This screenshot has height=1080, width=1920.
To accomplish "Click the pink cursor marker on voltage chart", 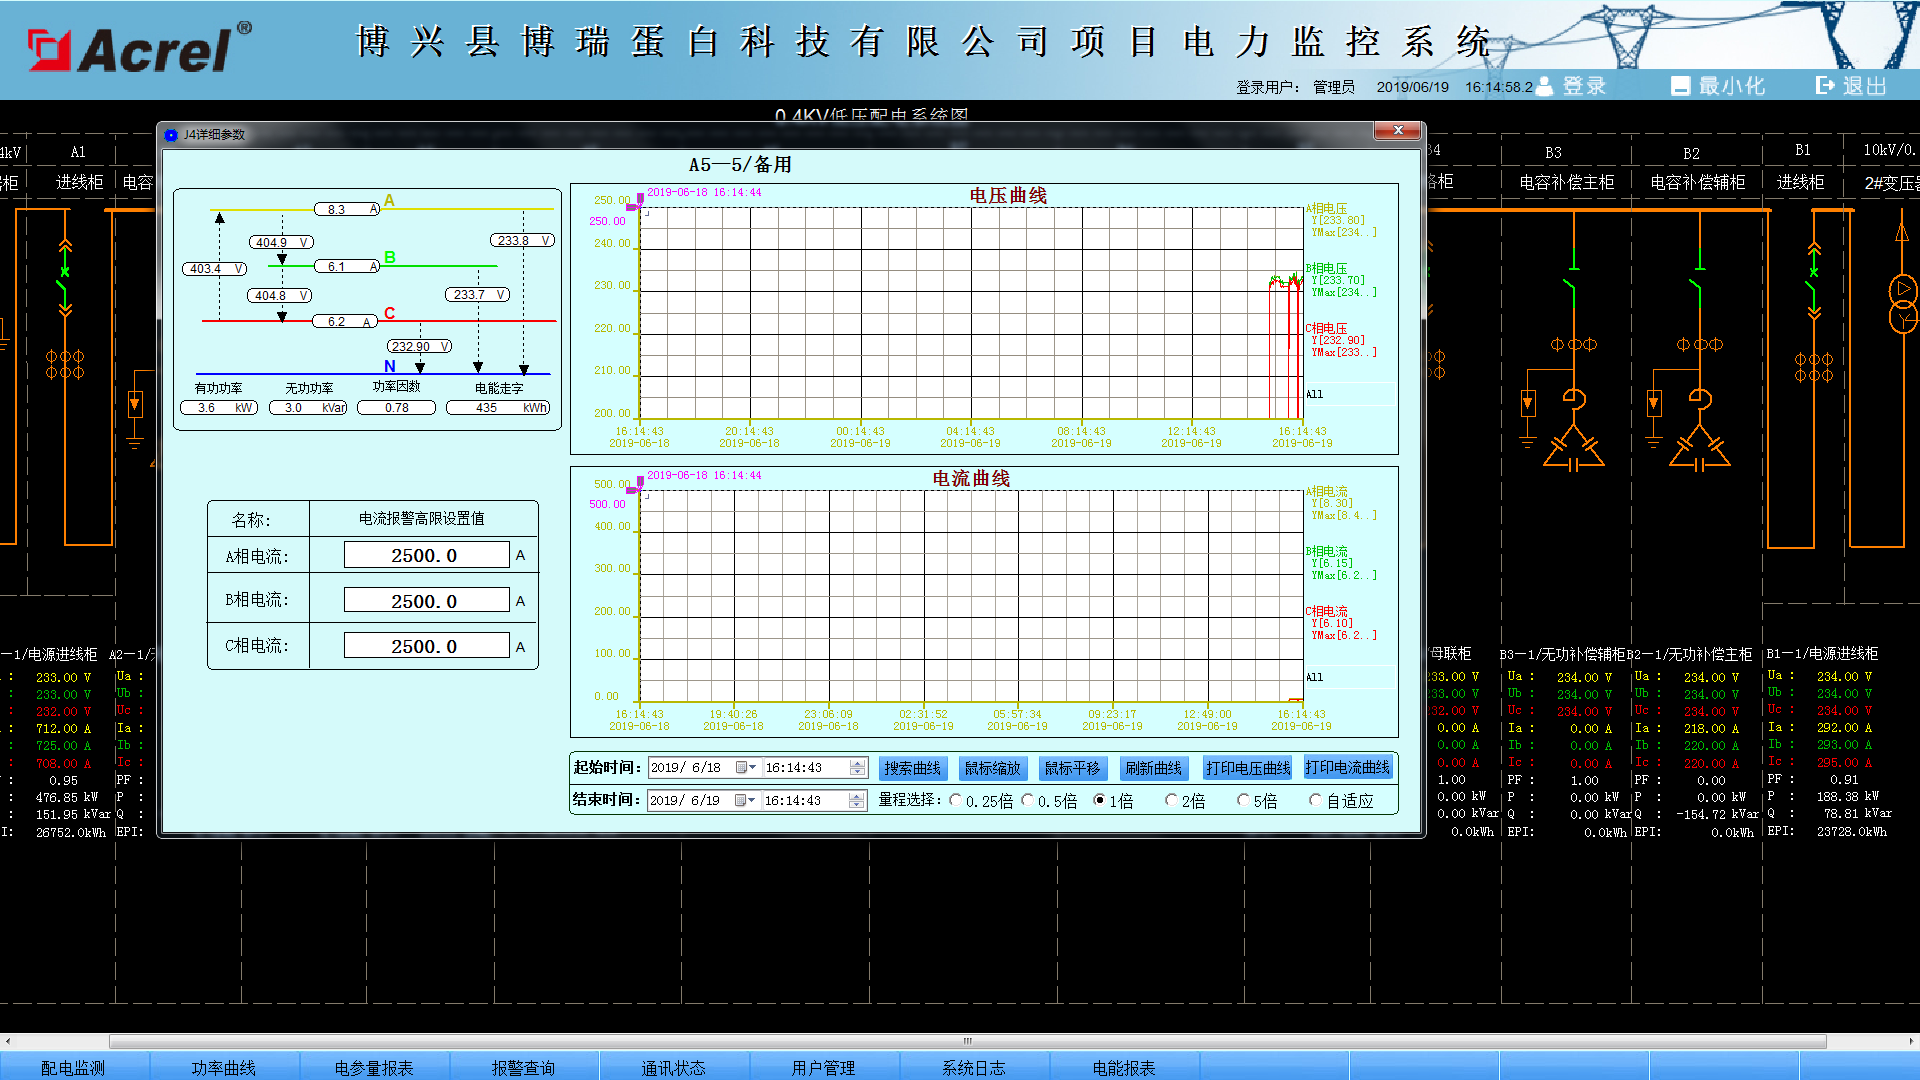I will (636, 203).
